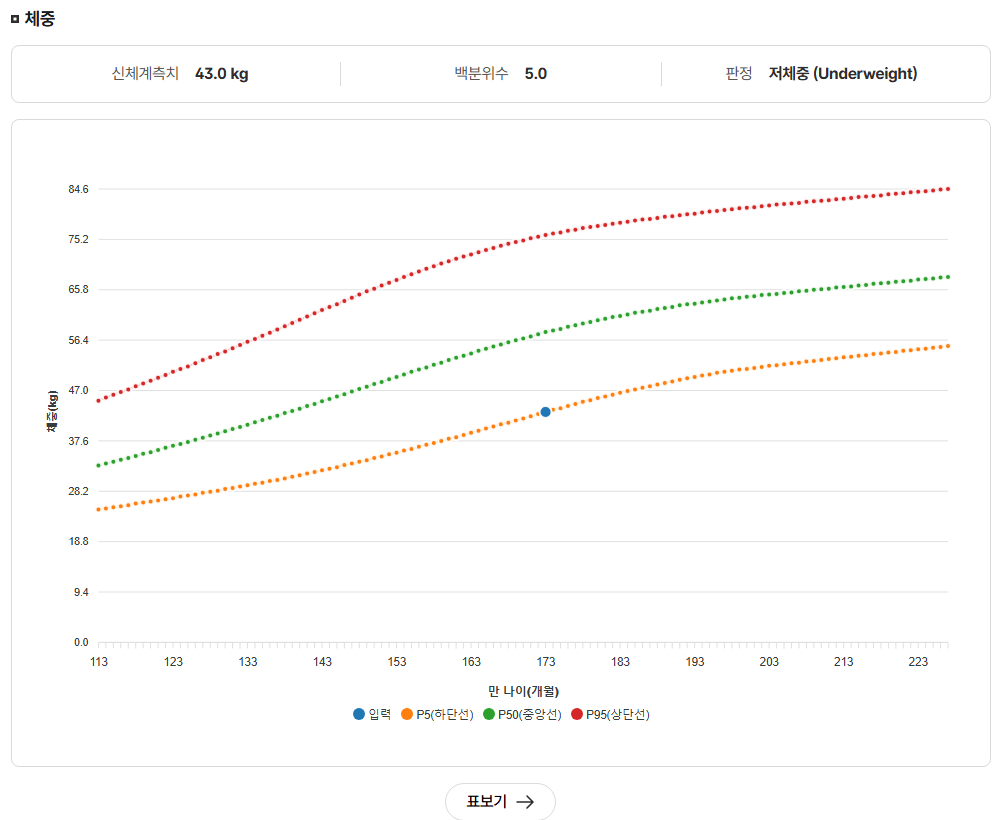Image resolution: width=1007 pixels, height=820 pixels.
Task: Click the 123 x-axis label
Action: click(x=173, y=662)
